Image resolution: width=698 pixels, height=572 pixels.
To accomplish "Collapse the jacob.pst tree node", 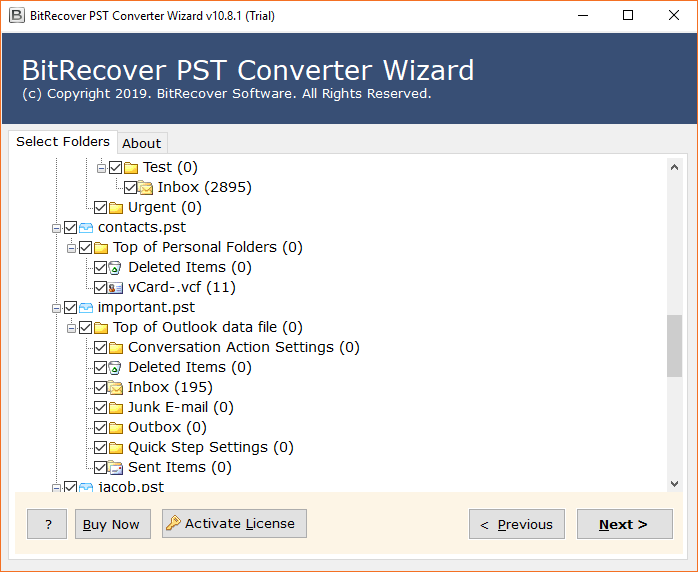I will coord(57,488).
